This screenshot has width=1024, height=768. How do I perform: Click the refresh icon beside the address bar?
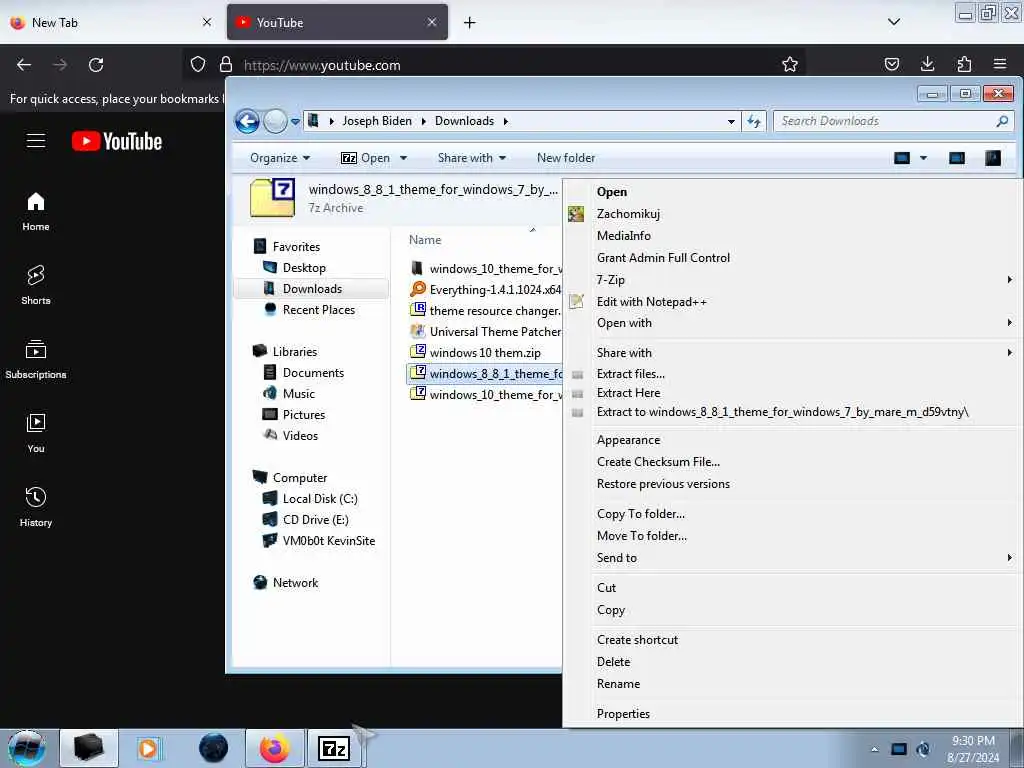tap(754, 121)
